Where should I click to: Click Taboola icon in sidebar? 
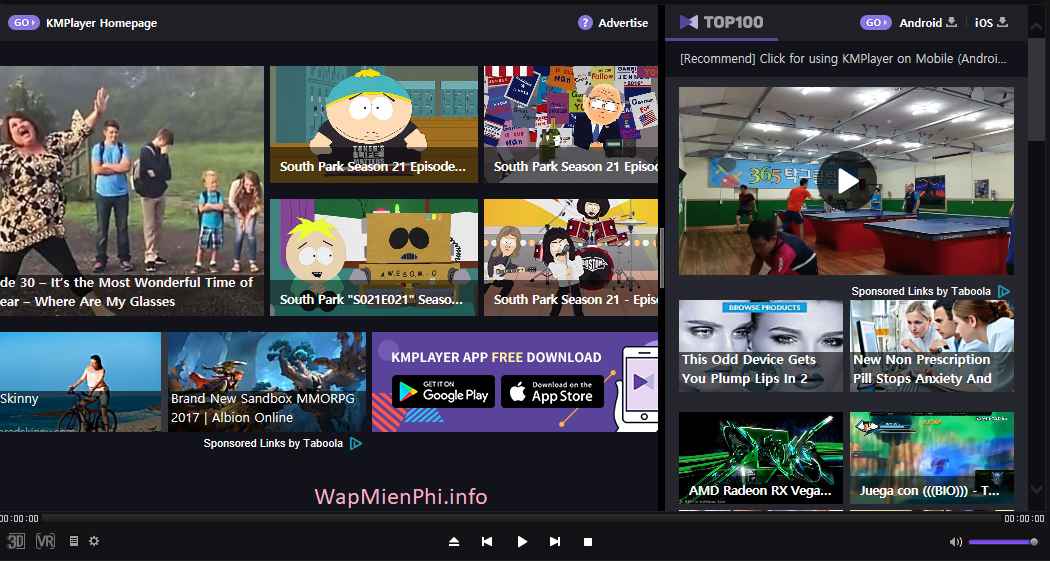click(1003, 291)
